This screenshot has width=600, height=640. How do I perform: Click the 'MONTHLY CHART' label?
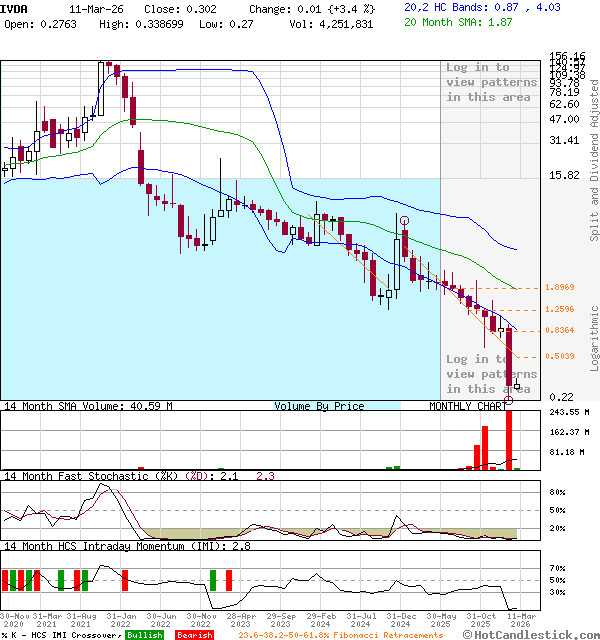click(x=468, y=406)
